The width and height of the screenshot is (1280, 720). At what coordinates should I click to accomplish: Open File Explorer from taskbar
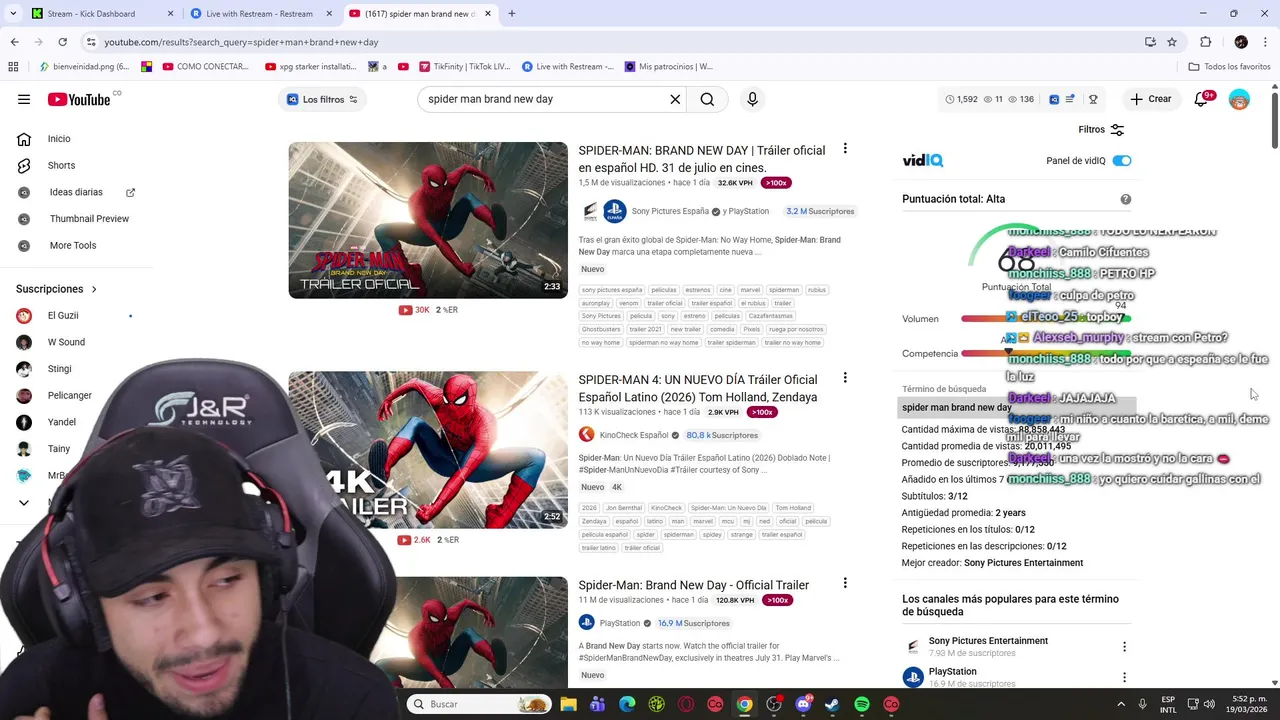(x=569, y=704)
